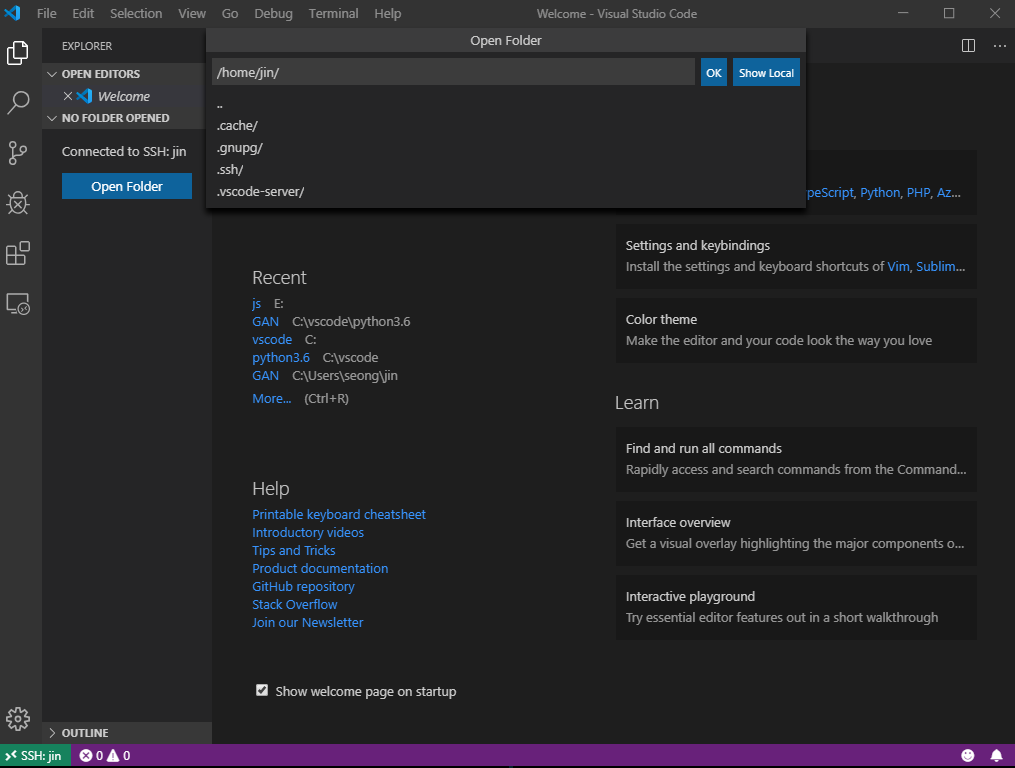
Task: Open Find and run all commands card
Action: coord(796,459)
